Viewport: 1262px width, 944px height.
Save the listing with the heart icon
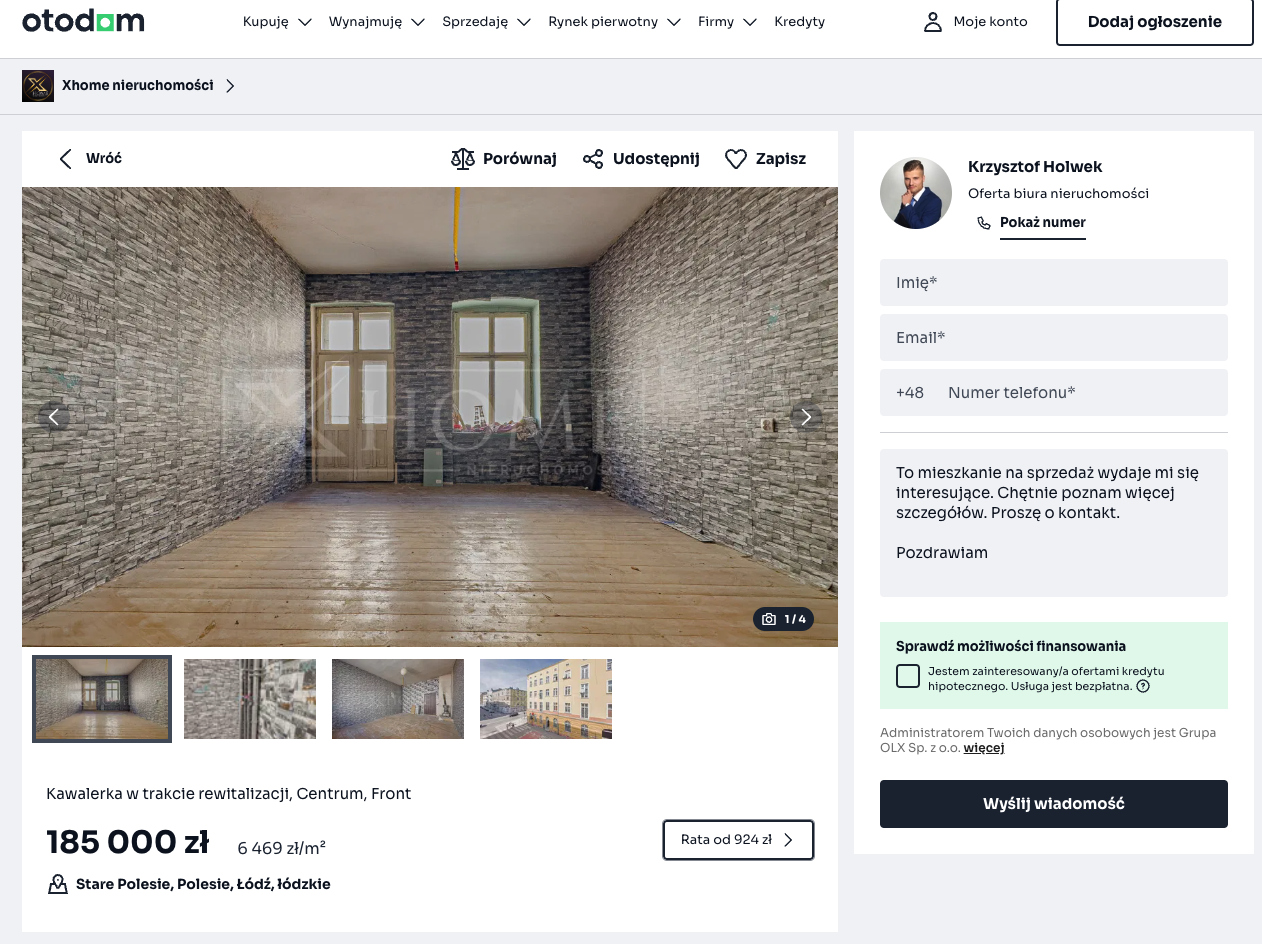(x=736, y=159)
